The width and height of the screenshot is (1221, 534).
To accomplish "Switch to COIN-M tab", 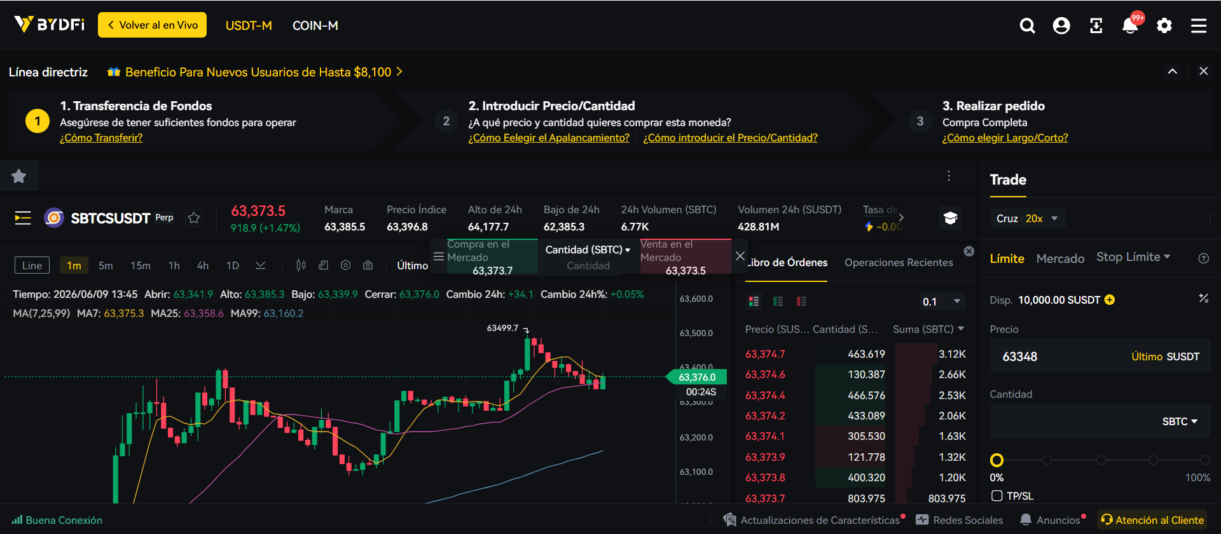I will point(315,25).
